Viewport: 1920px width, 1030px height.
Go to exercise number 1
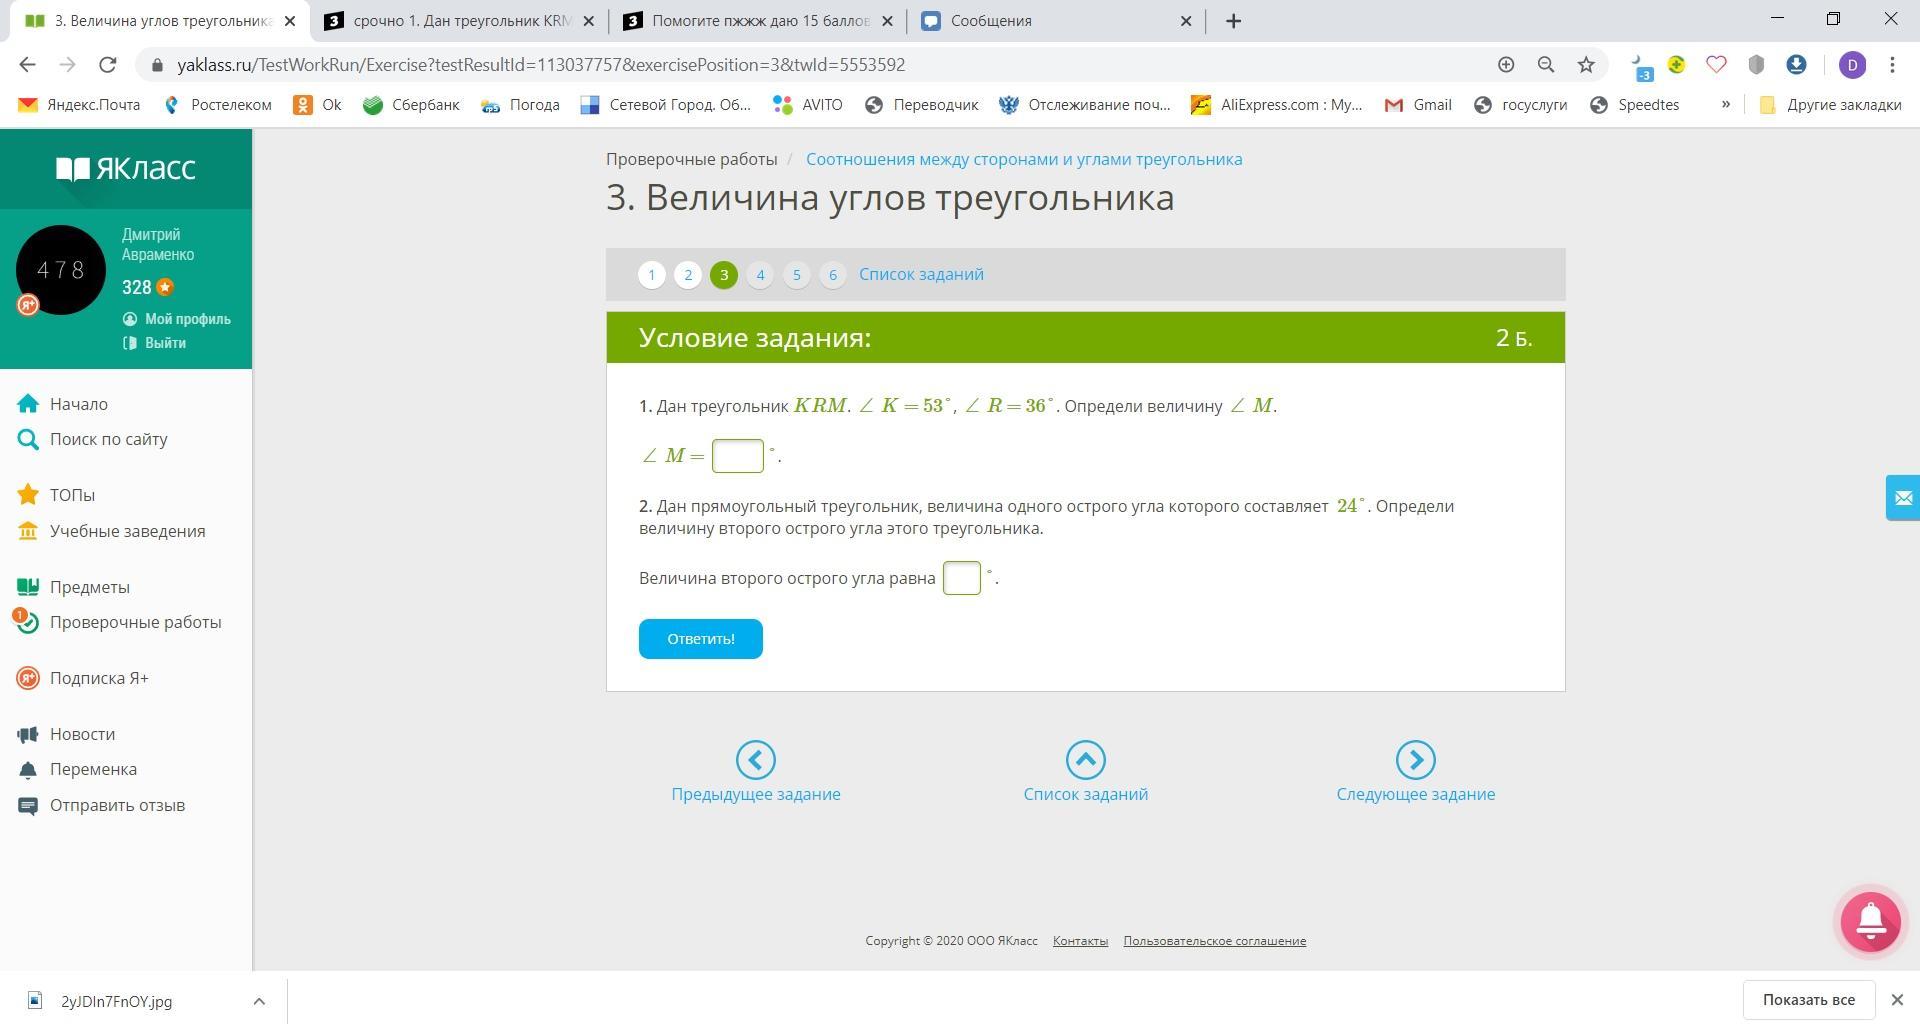[652, 275]
